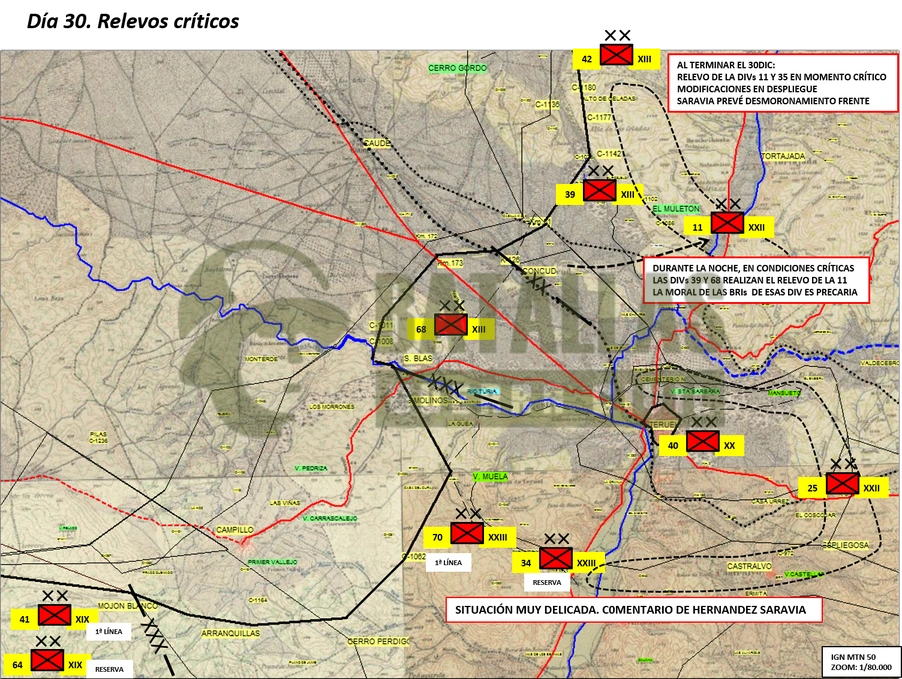Select the "S. BLAS" place label
Viewport: 902px width, 679px height.
coord(418,358)
